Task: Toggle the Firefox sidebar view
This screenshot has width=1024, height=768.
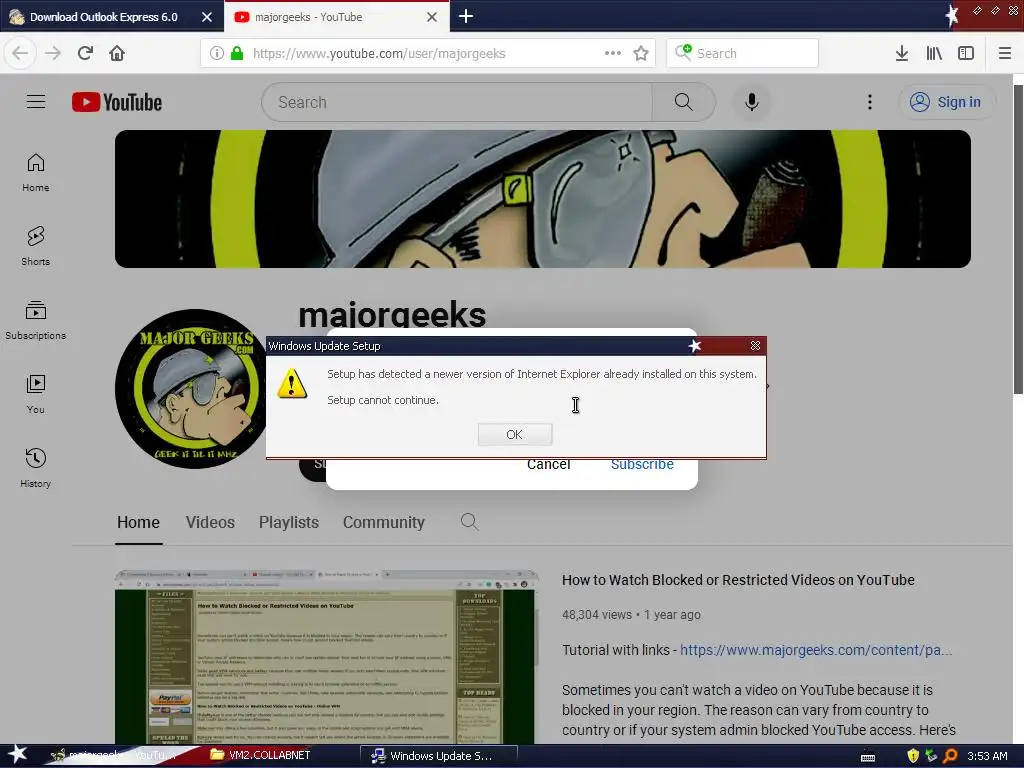Action: point(966,53)
